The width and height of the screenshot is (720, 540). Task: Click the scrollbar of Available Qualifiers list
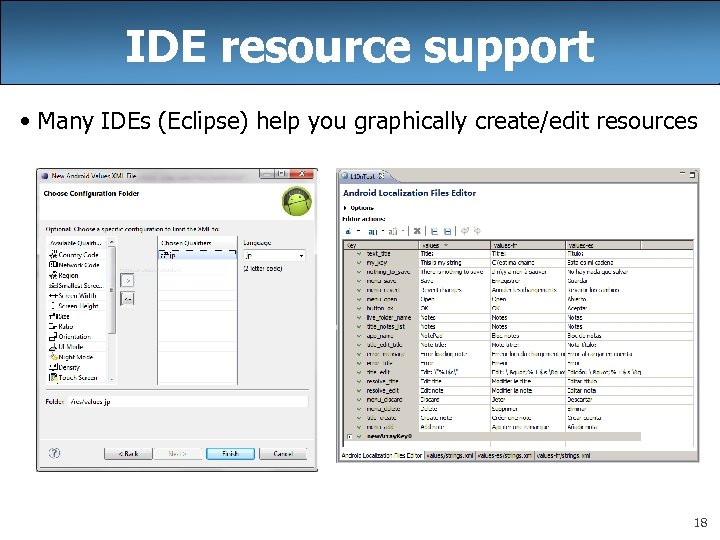click(112, 290)
